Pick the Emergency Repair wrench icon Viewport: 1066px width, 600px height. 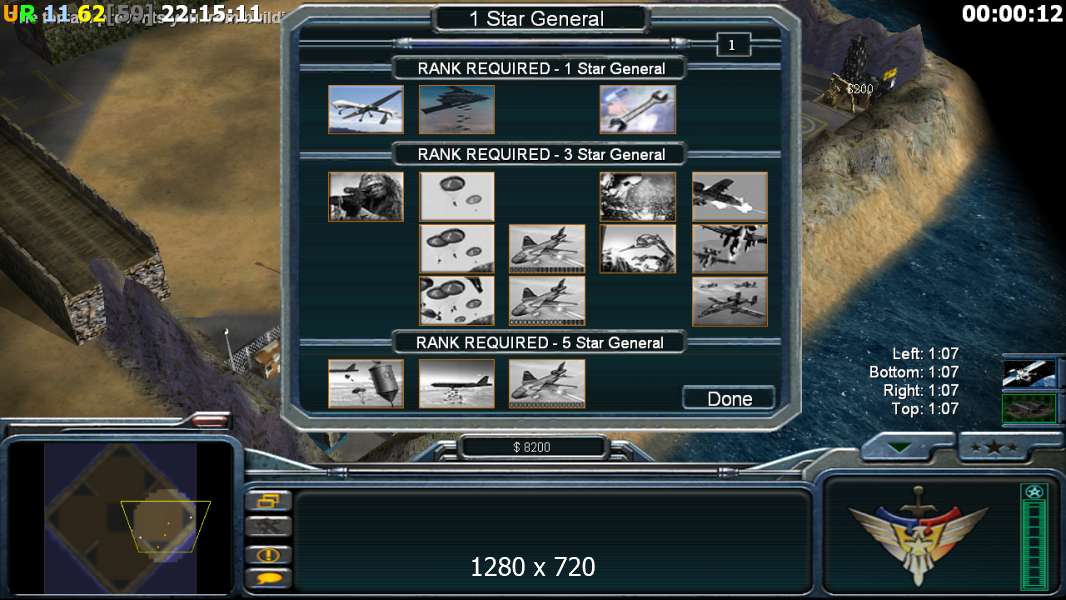(x=638, y=109)
